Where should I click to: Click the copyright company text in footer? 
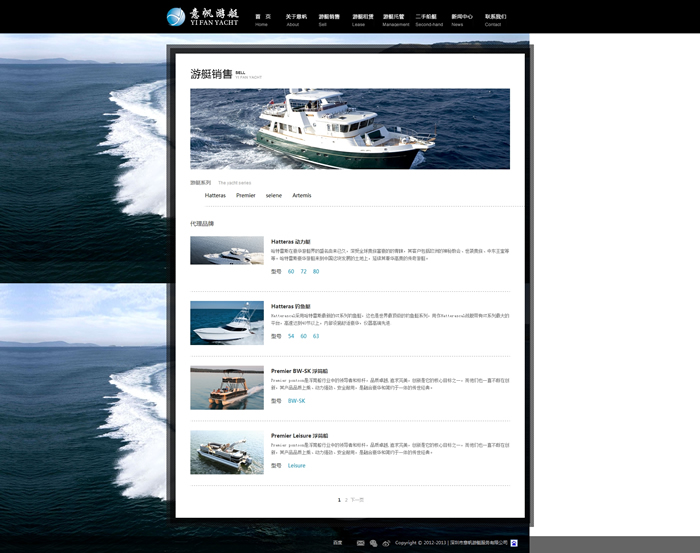(x=451, y=543)
